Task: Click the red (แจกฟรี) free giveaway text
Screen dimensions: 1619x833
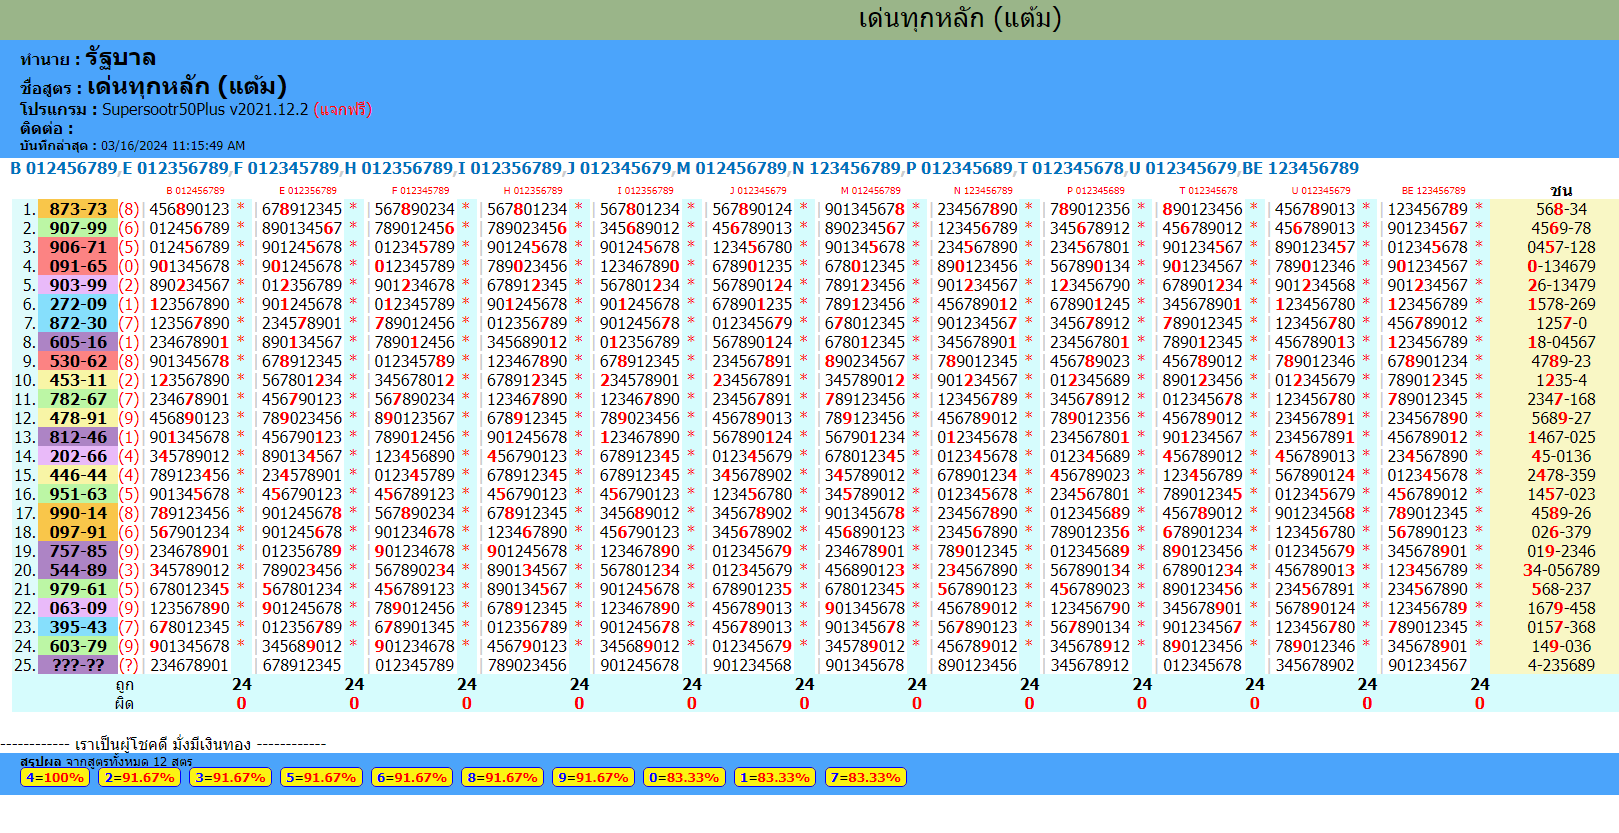Action: pos(342,109)
